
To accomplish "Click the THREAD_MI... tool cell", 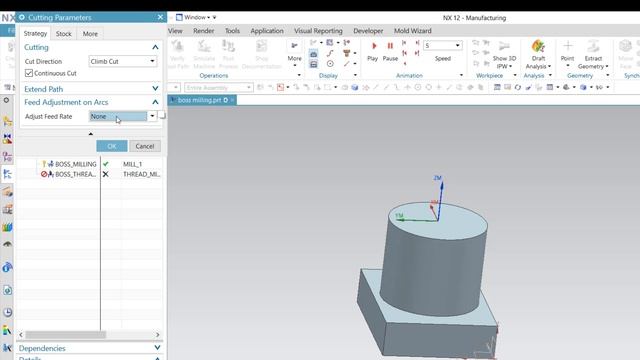I will [x=142, y=174].
